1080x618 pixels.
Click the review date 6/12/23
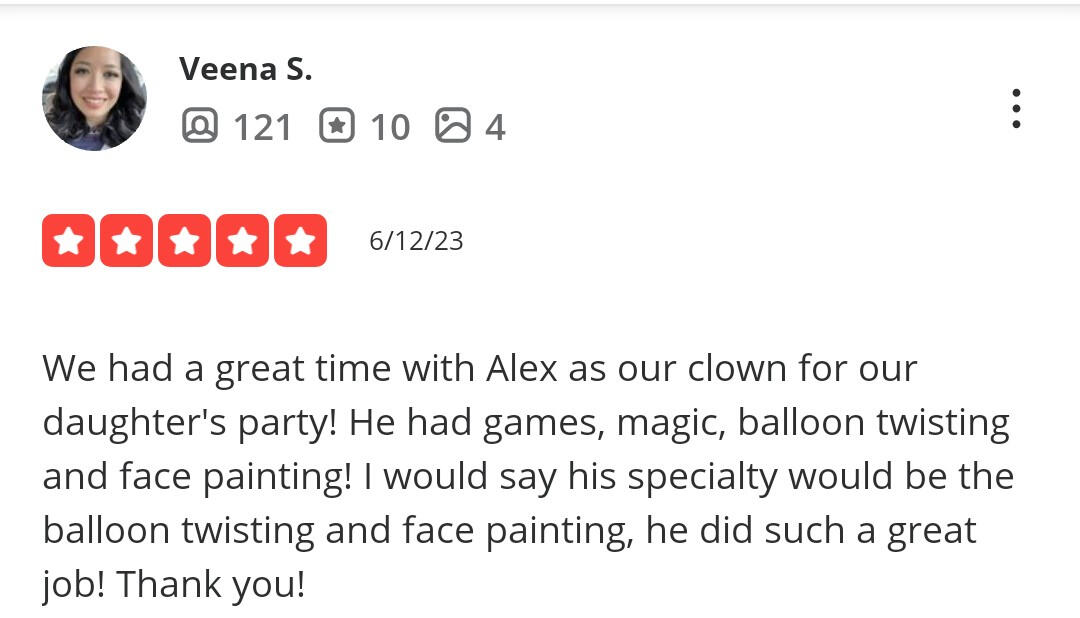pyautogui.click(x=416, y=241)
